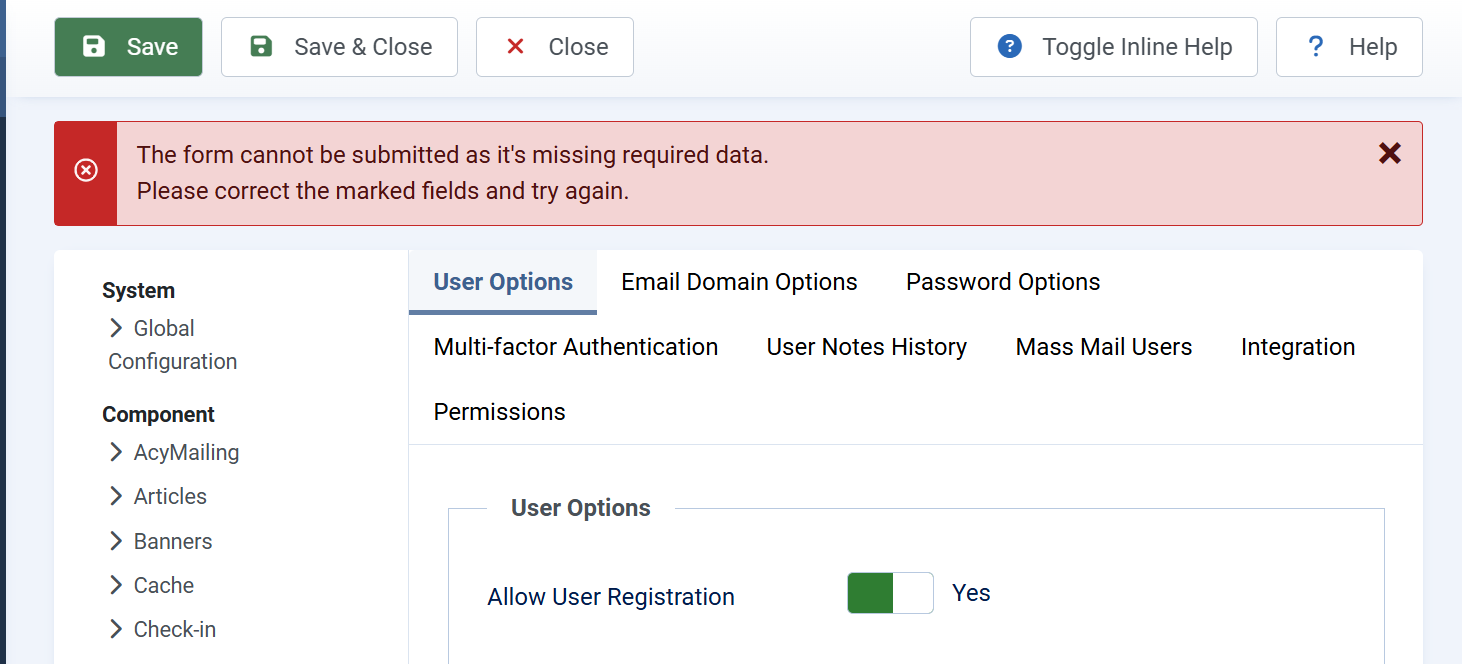Switch to the Password Options tab
The image size is (1462, 664).
click(1002, 282)
